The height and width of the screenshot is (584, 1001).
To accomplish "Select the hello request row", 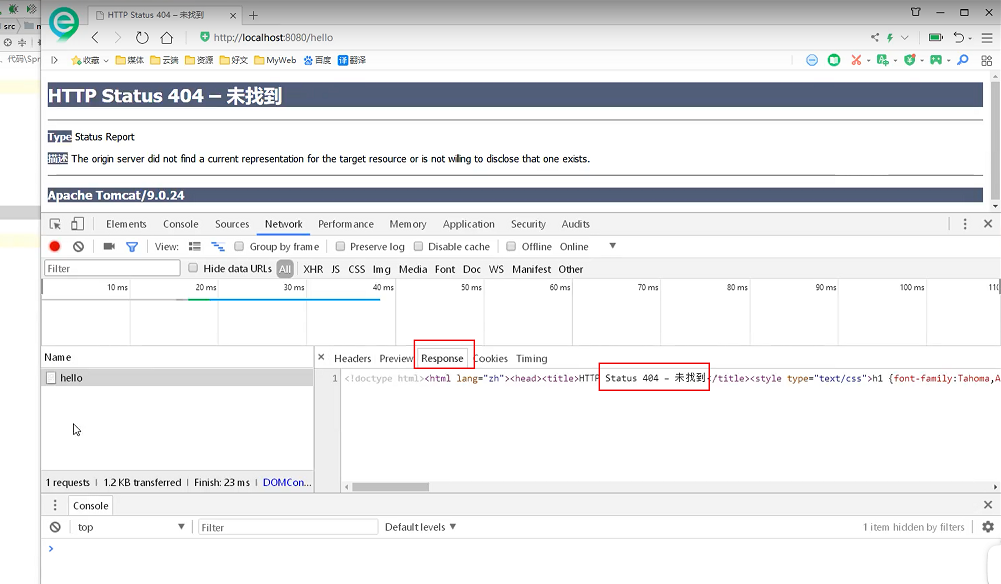I will click(x=177, y=378).
